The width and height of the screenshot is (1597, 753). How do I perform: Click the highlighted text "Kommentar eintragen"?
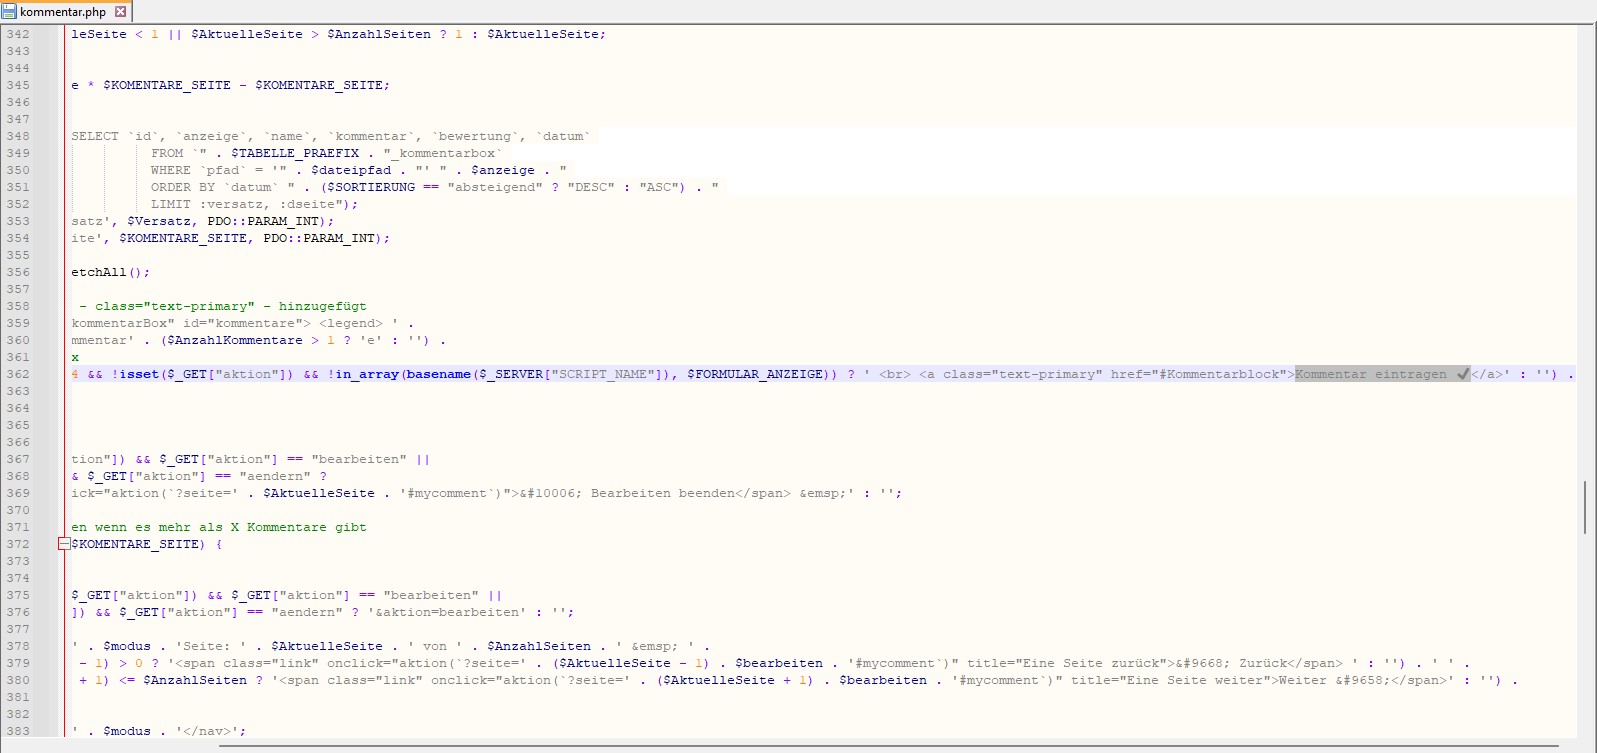1370,374
